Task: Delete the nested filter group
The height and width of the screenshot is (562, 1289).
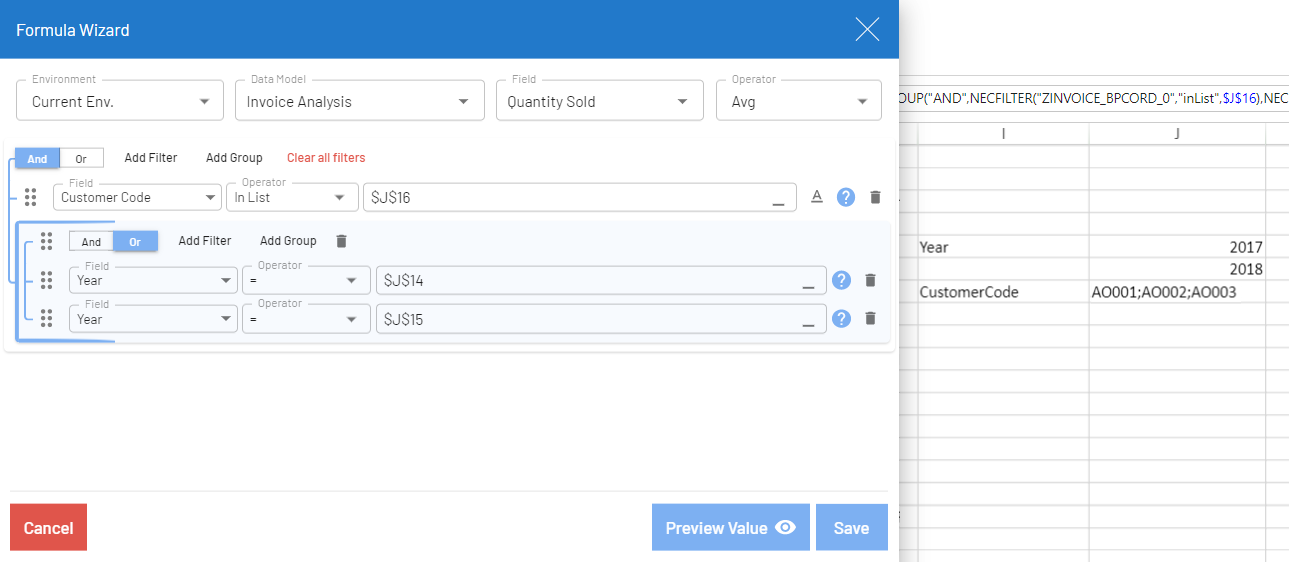Action: pyautogui.click(x=341, y=241)
